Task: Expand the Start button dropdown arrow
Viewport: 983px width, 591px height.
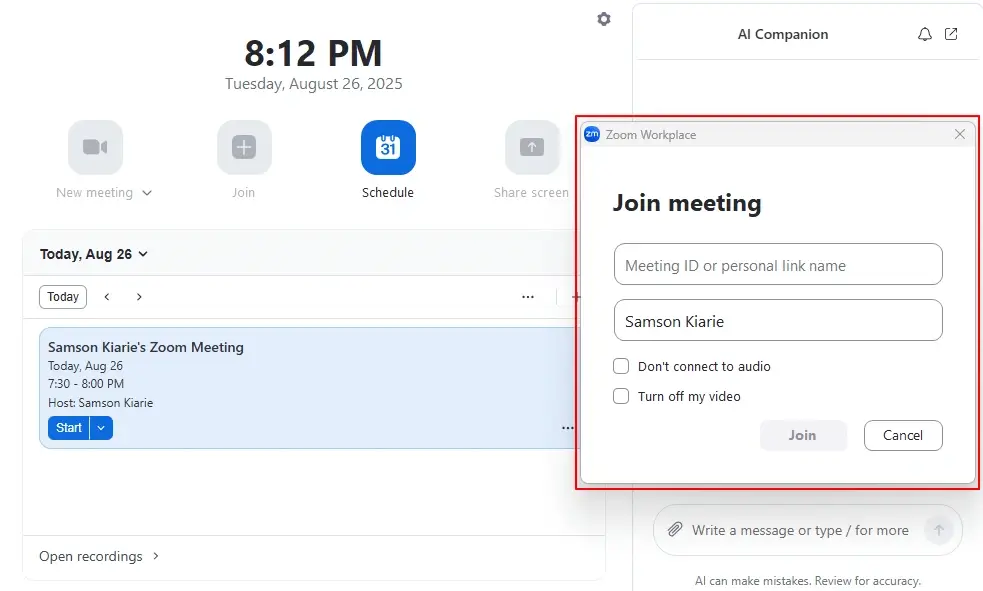Action: 101,428
